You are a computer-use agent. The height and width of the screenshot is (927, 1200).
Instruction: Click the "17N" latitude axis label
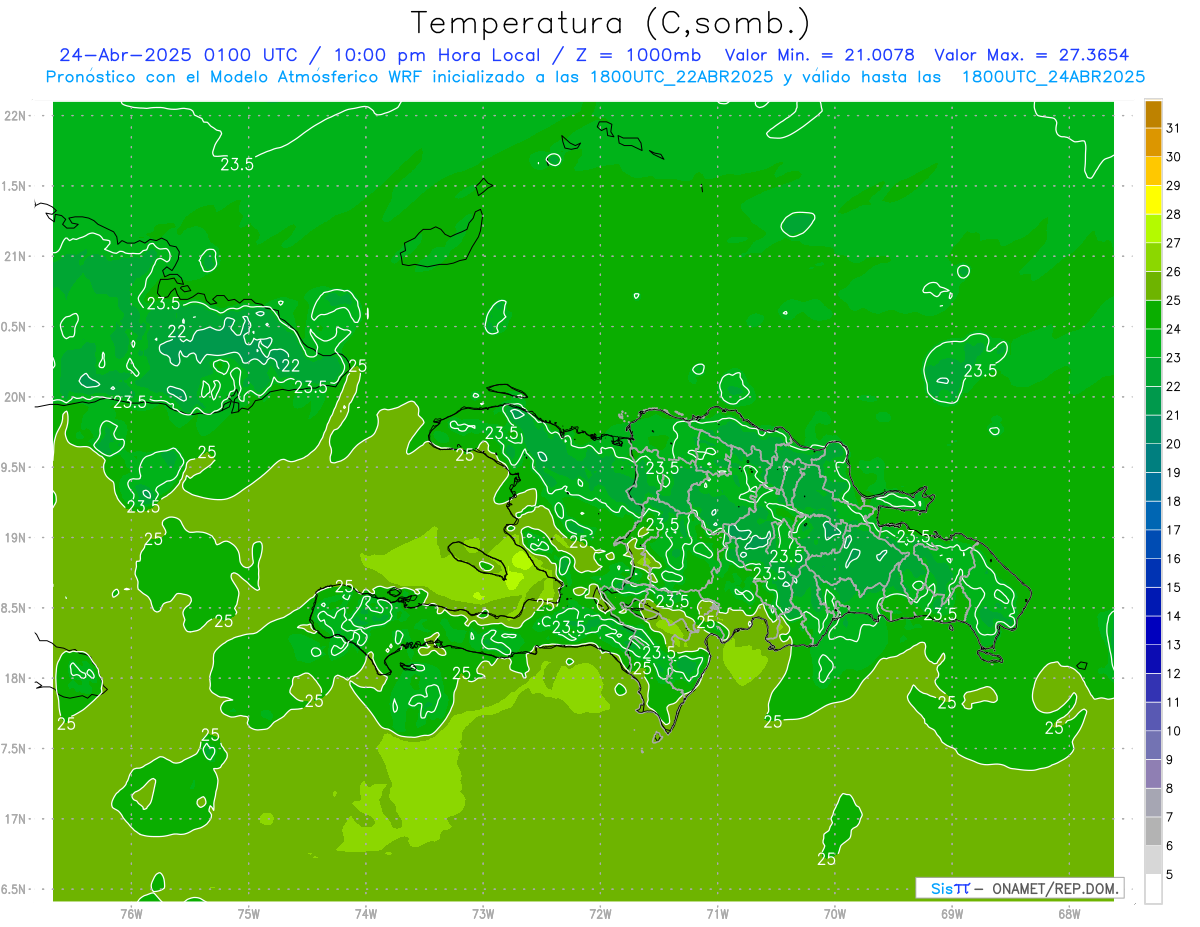(x=15, y=820)
